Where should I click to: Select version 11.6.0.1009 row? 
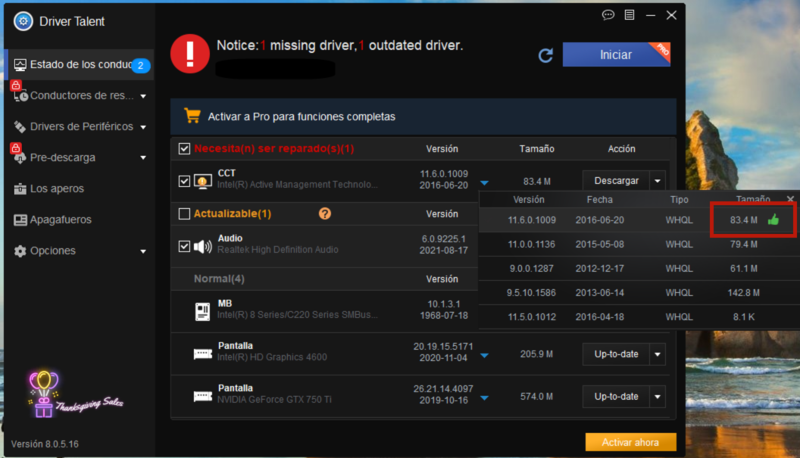click(x=637, y=220)
